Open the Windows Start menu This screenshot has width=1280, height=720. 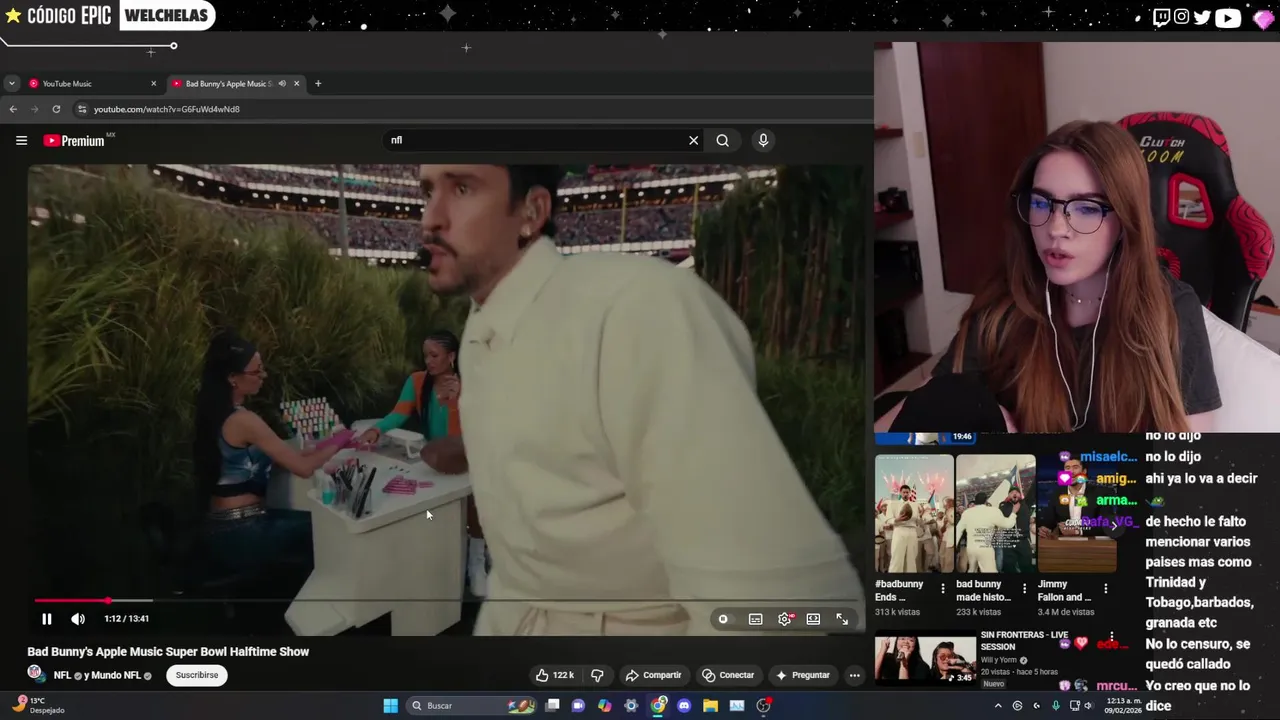click(390, 706)
